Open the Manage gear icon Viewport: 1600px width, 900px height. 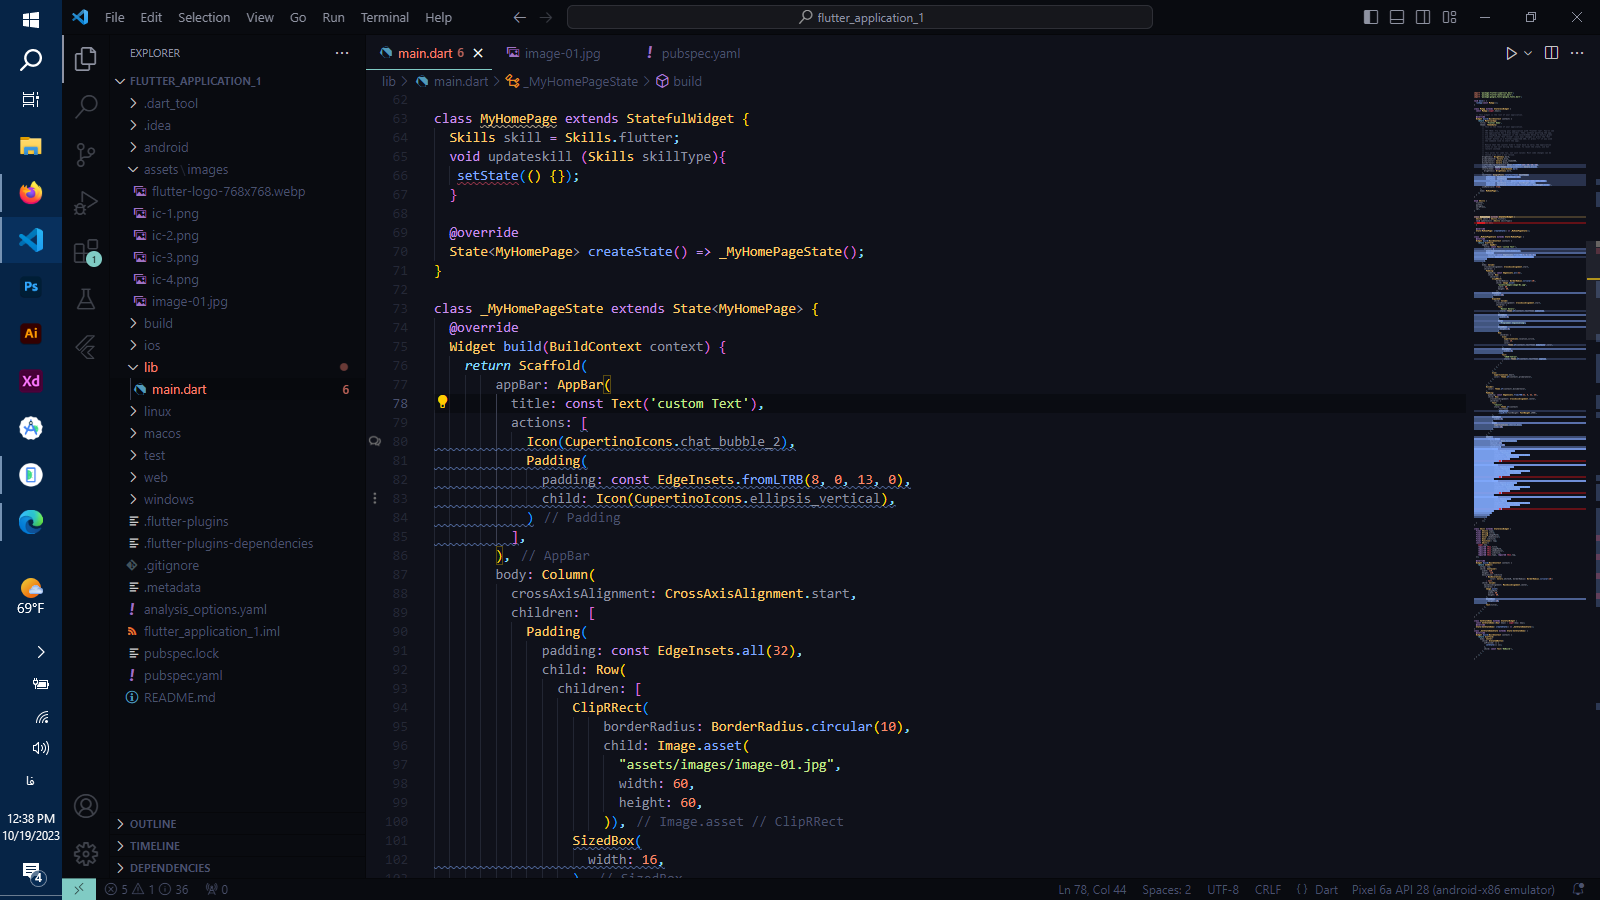click(x=86, y=853)
